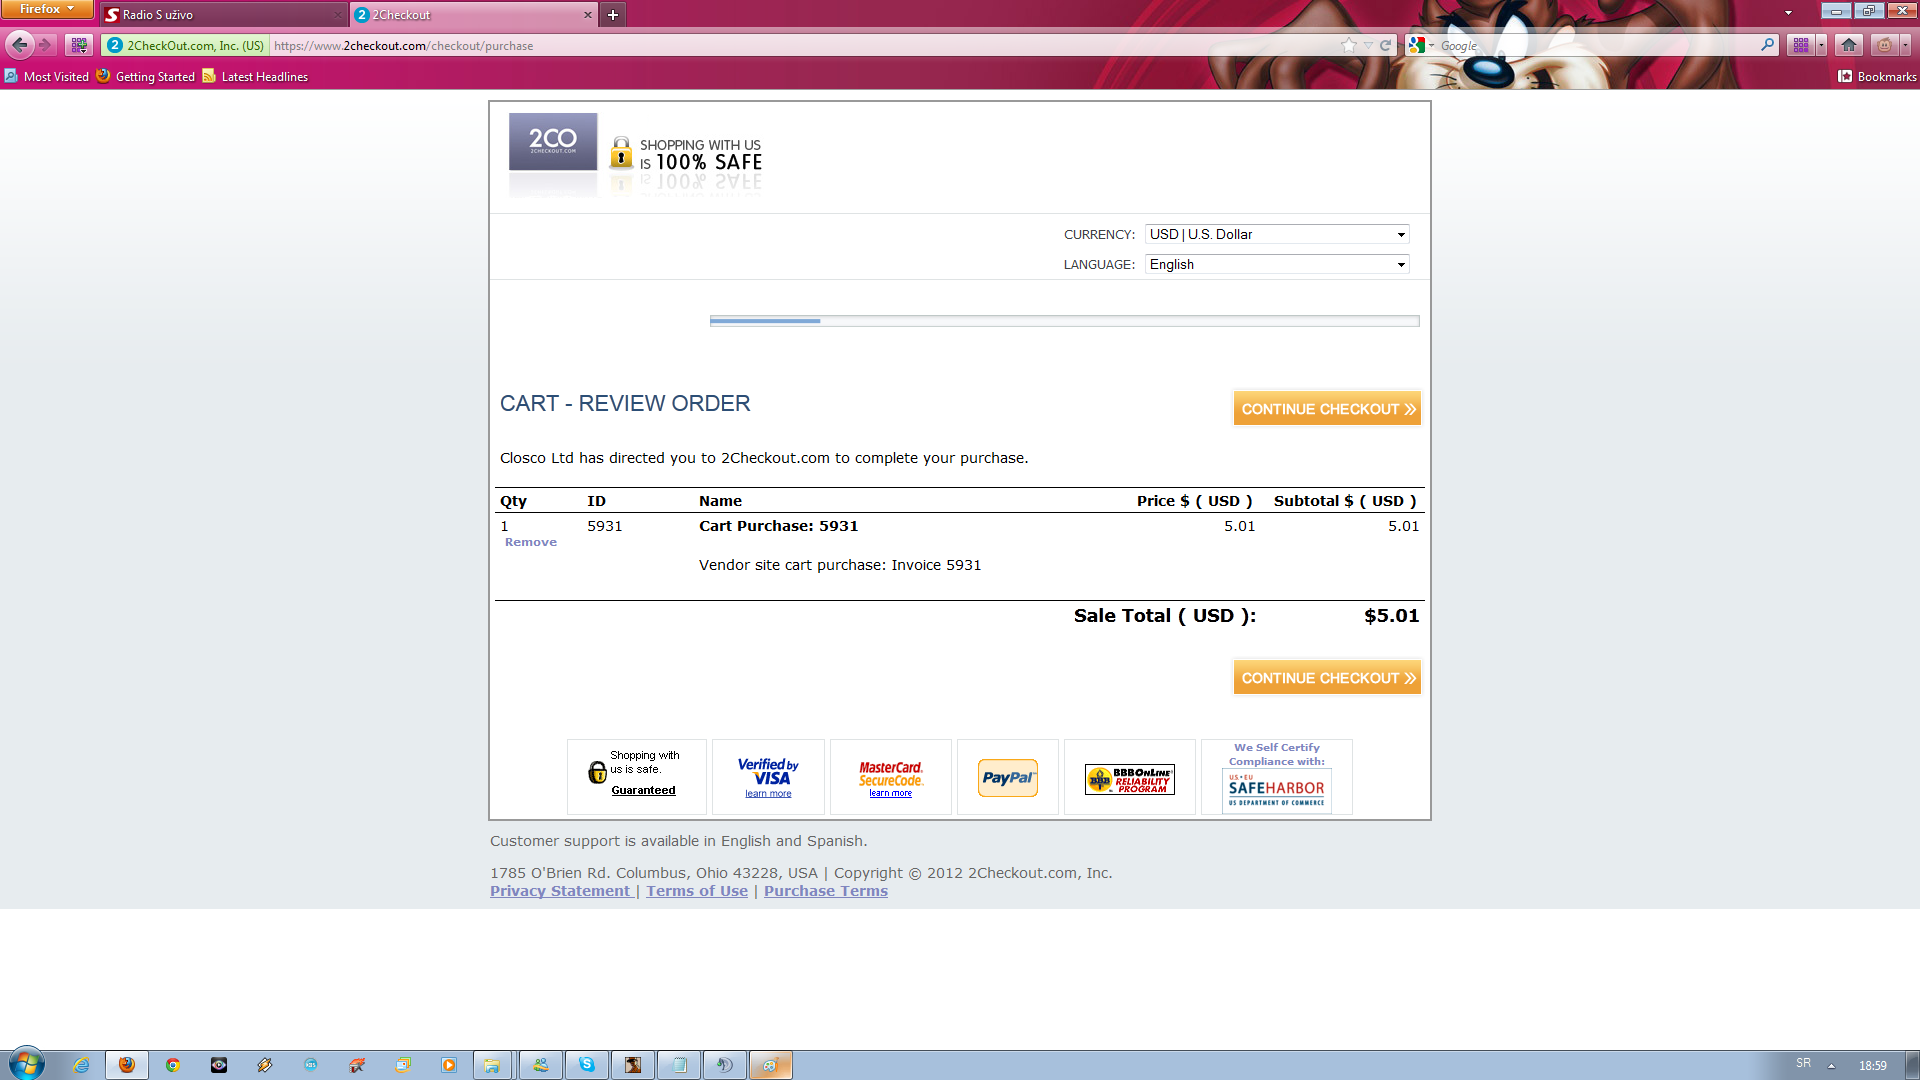
Task: Open the tab groups grid icon beside forward arrow
Action: tap(79, 45)
